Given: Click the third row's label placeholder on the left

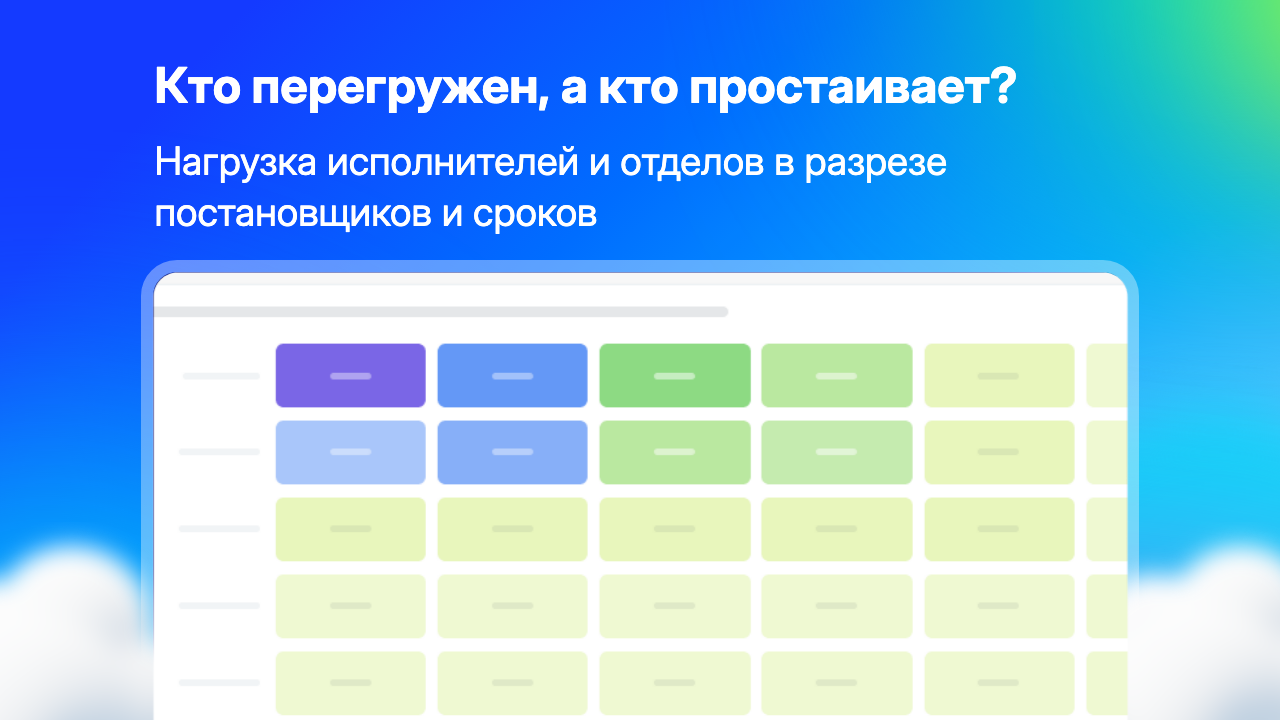Looking at the screenshot, I should (220, 529).
